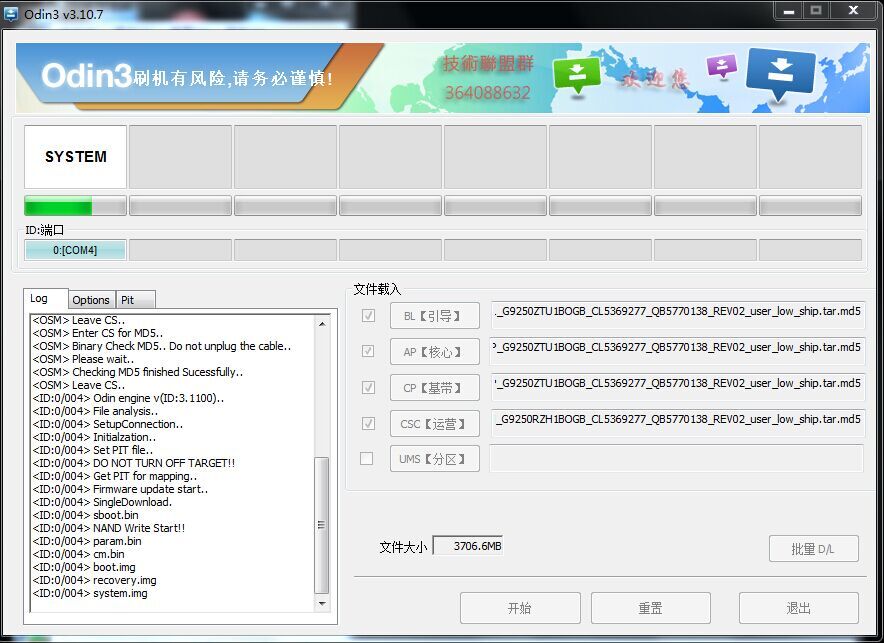Image resolution: width=884 pixels, height=643 pixels.
Task: Click the log scrollbar down arrow
Action: 322,604
